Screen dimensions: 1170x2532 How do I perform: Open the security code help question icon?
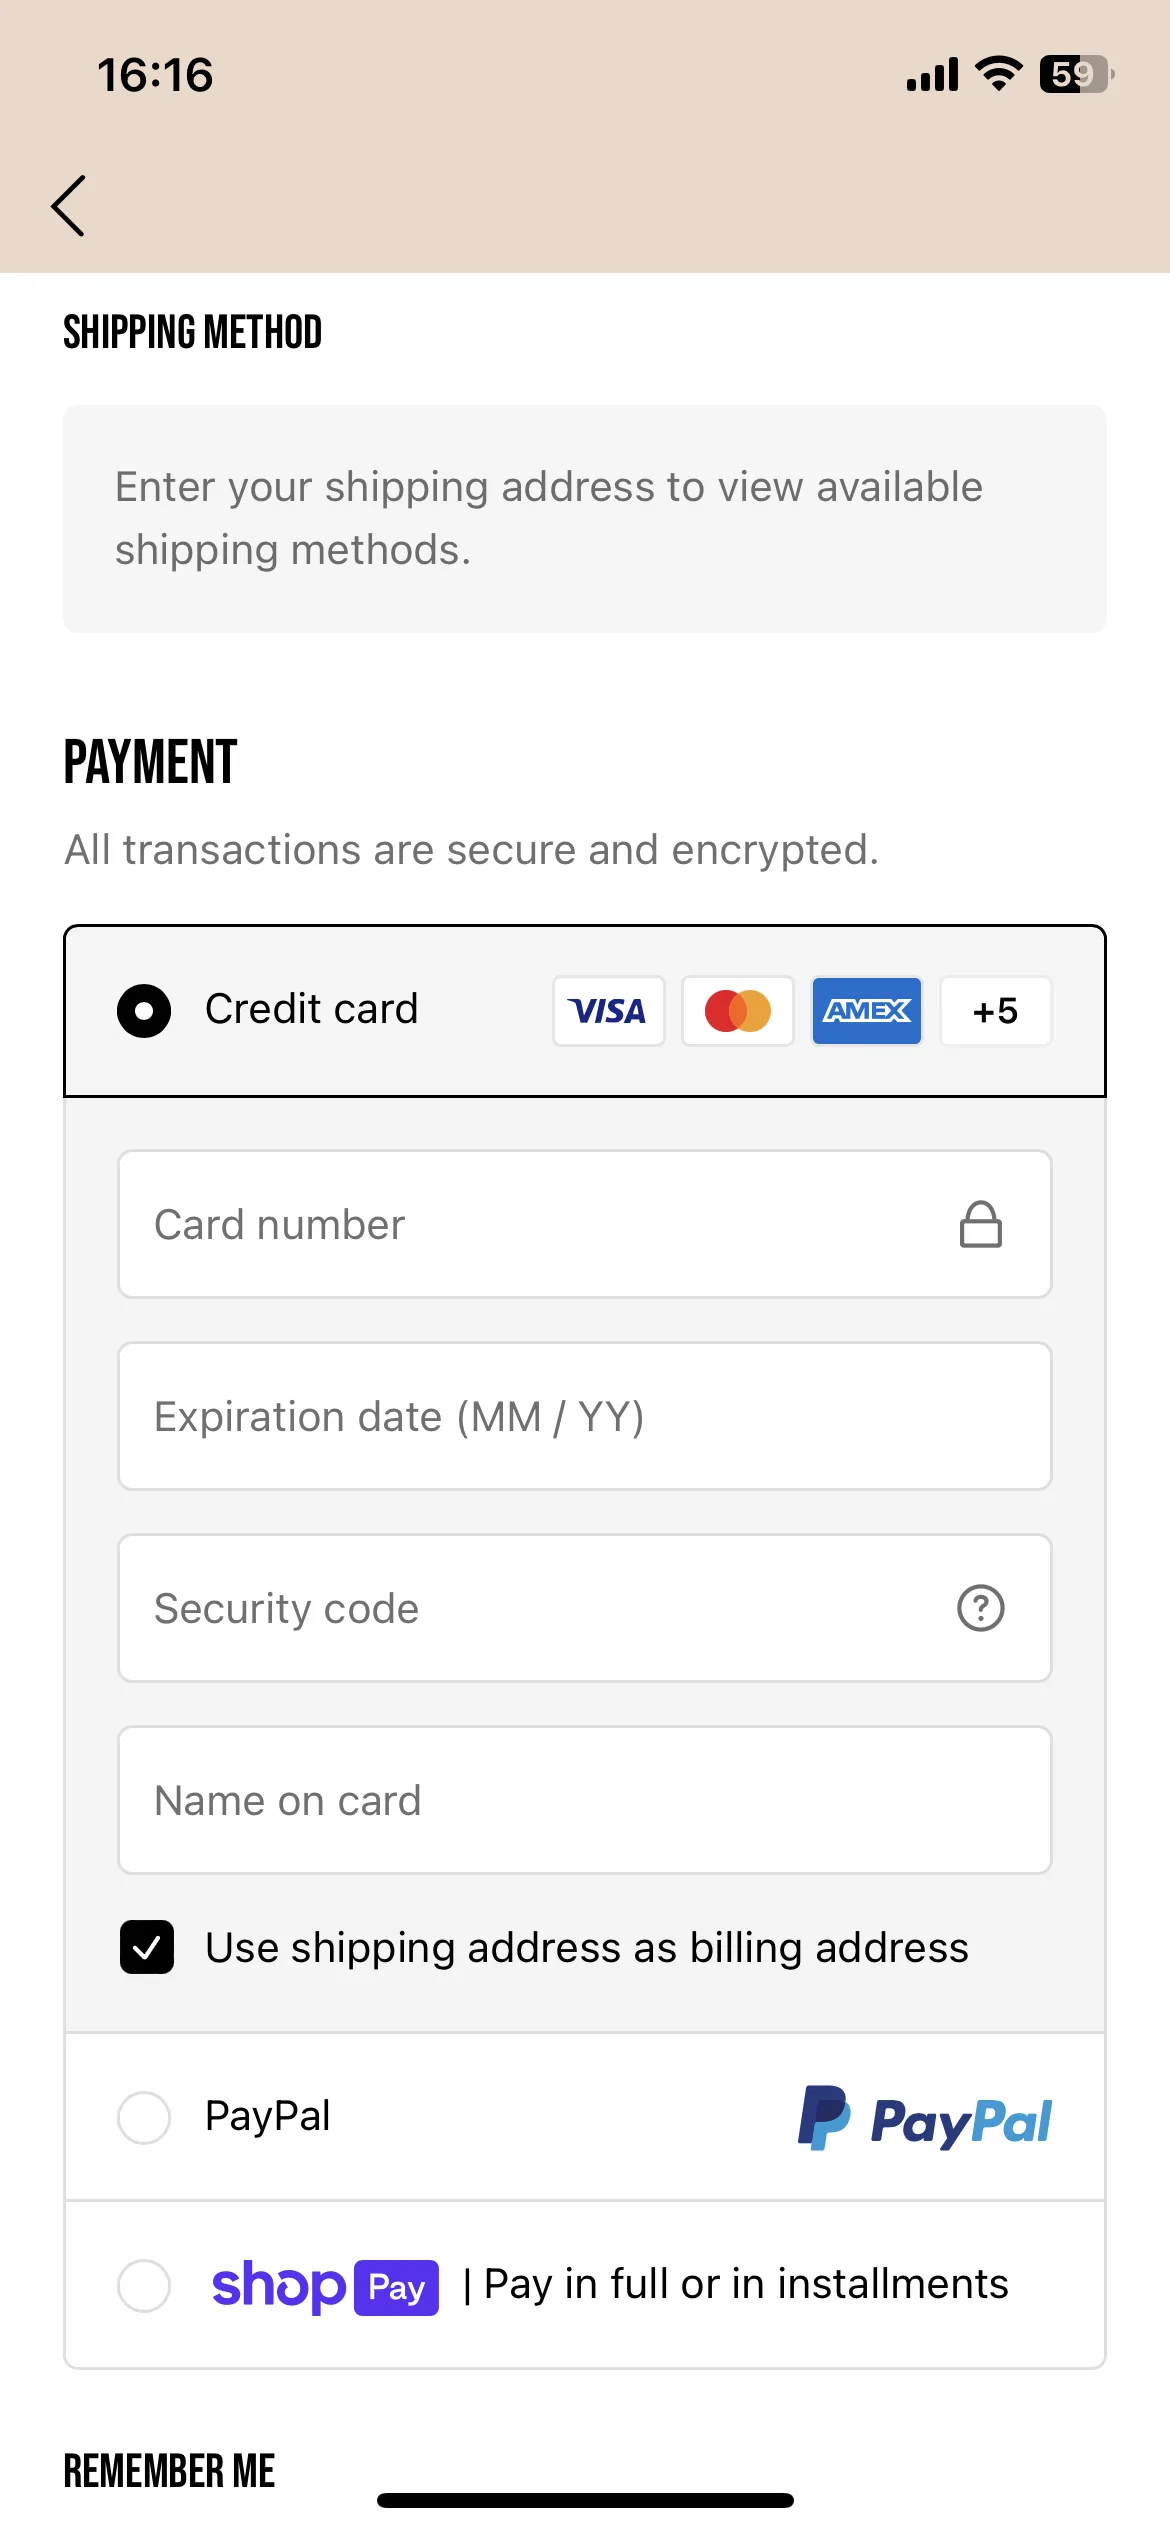[981, 1608]
